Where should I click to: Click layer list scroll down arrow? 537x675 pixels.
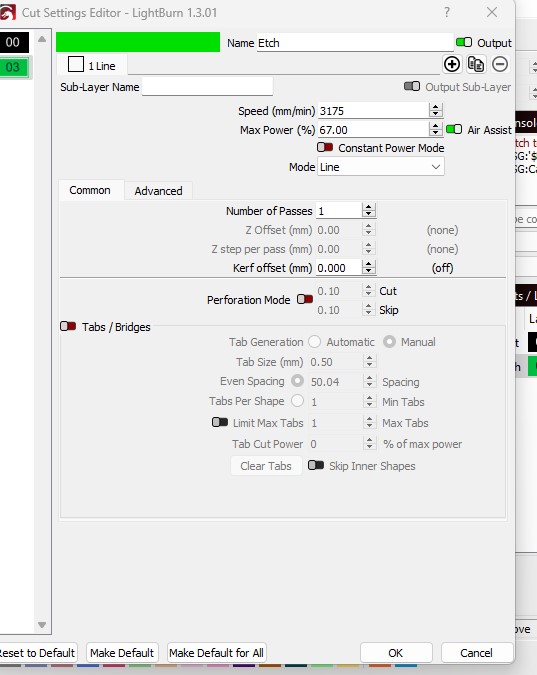click(42, 625)
